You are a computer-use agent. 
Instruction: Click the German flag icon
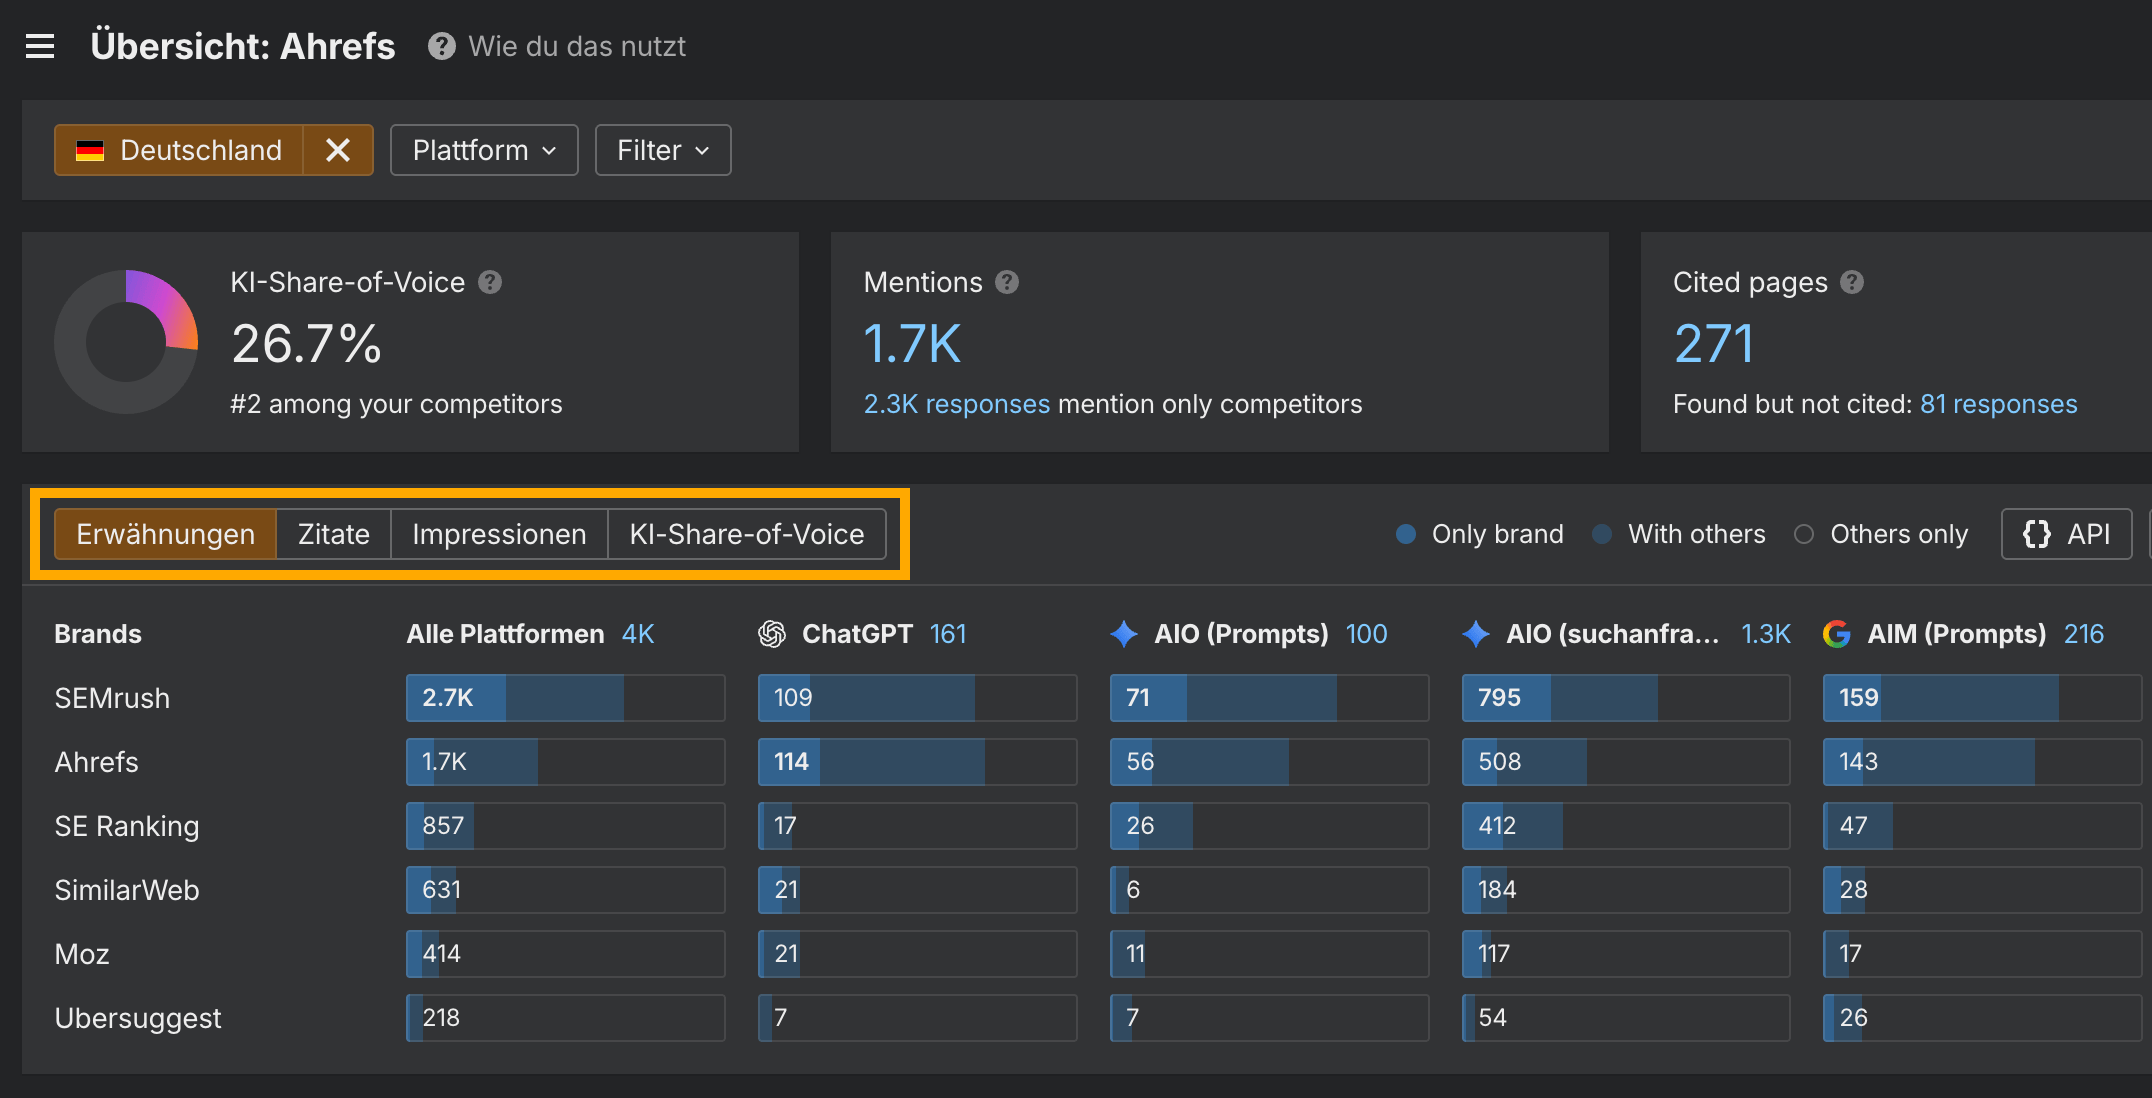pyautogui.click(x=90, y=150)
